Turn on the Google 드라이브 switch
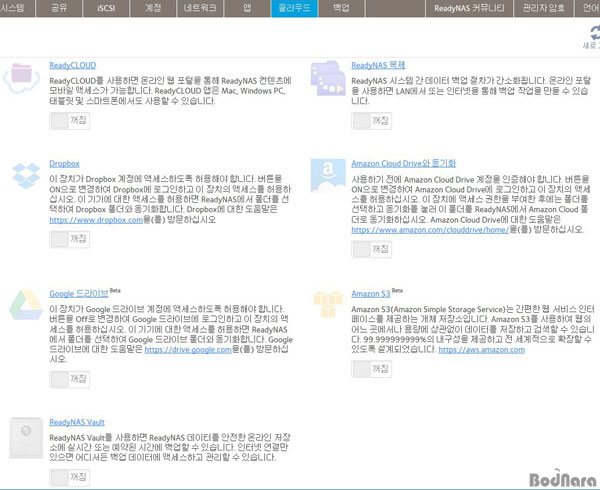This screenshot has width=600, height=490. 70,379
